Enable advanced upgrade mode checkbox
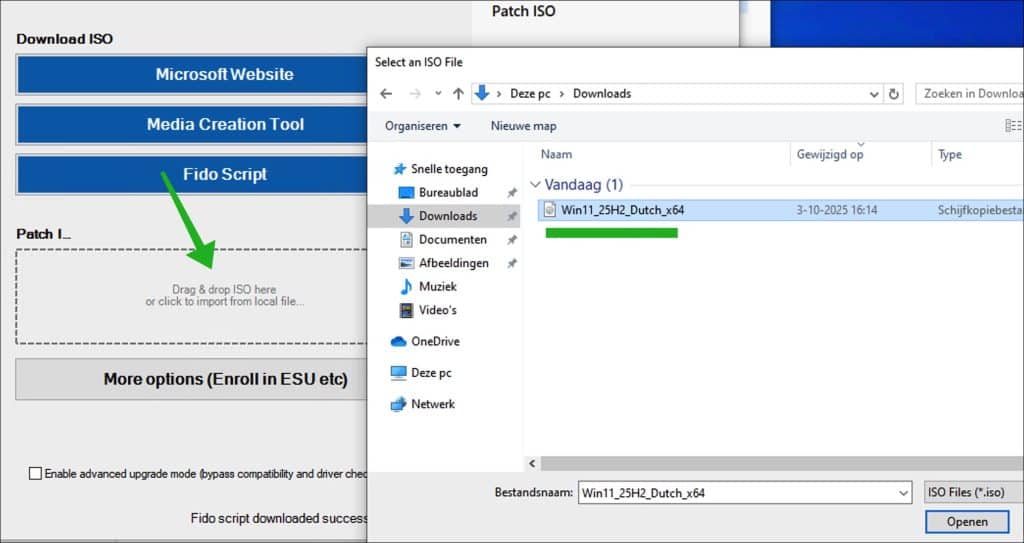 click(36, 473)
